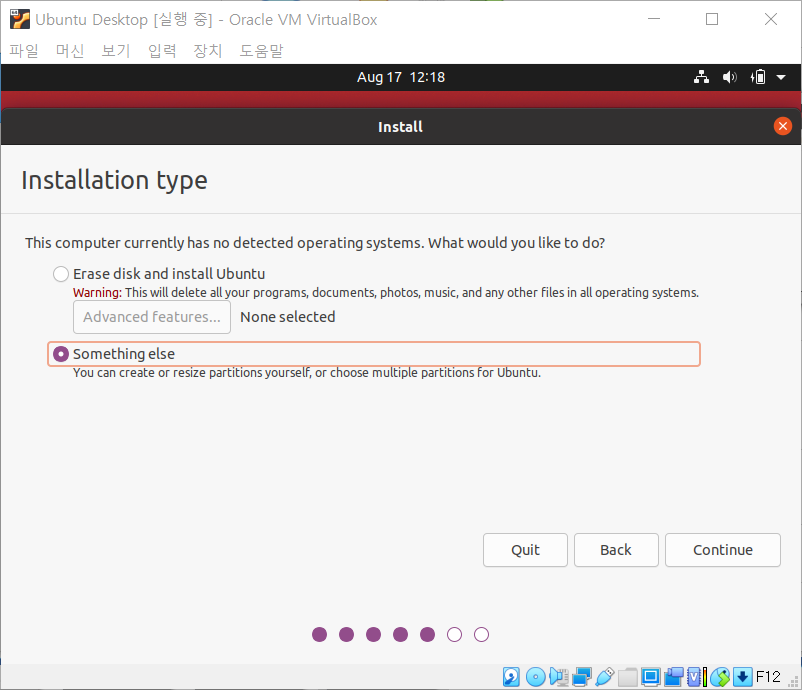802x690 pixels.
Task: Click the Ubuntu wired network indicator
Action: coord(701,77)
